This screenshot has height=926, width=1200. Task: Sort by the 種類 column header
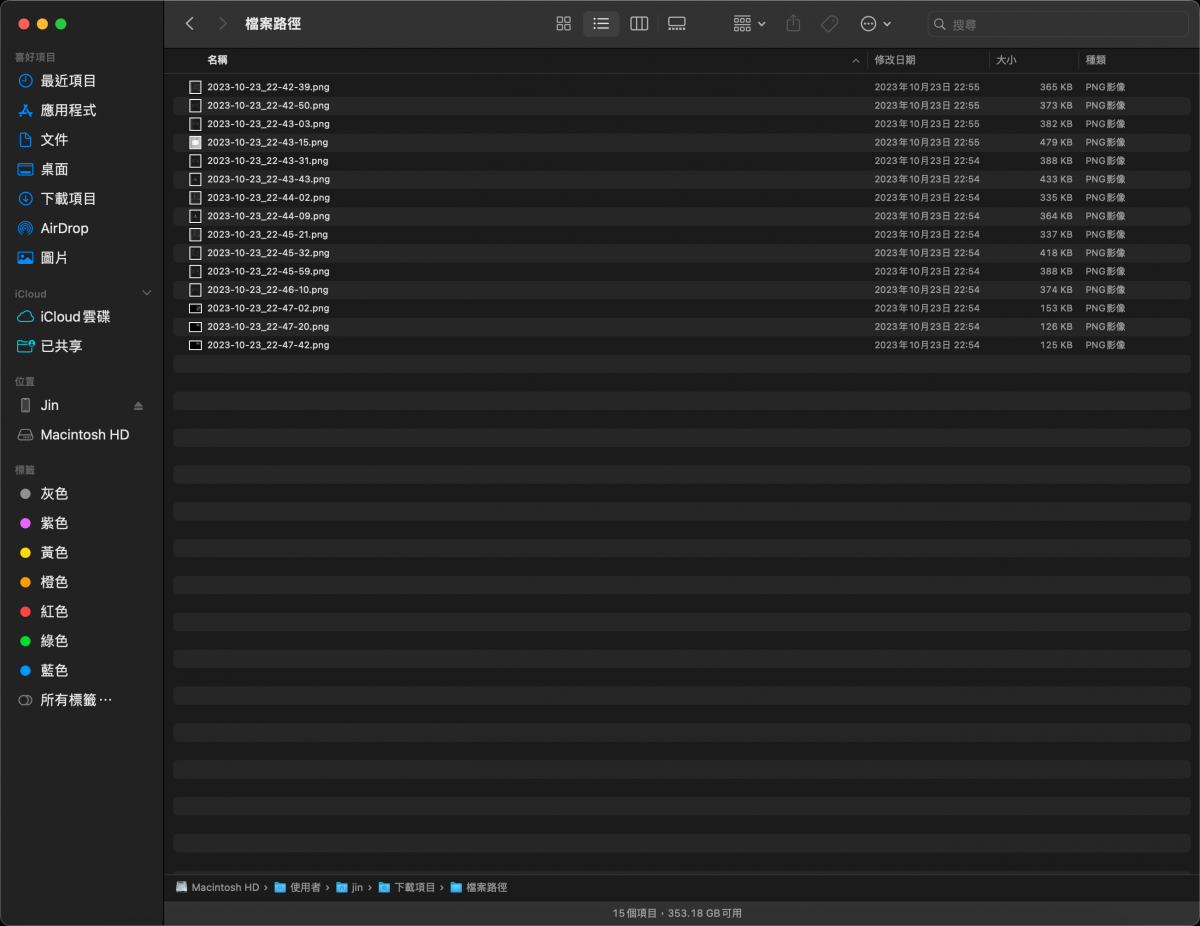pos(1096,60)
